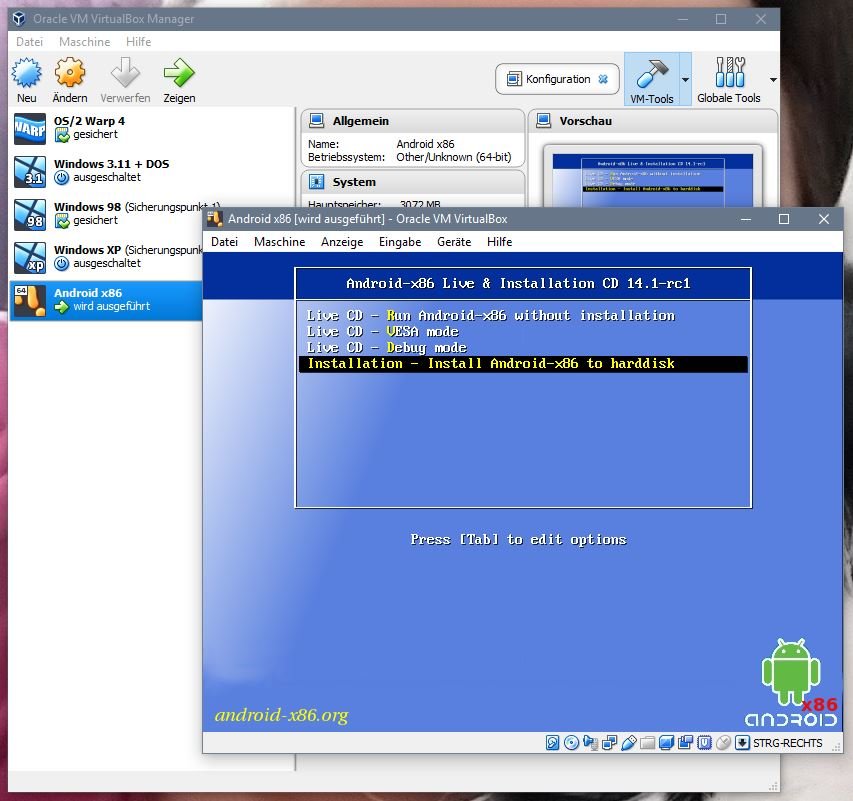This screenshot has height=801, width=853.
Task: Minimize the Android x86 VM window
Action: coord(746,219)
